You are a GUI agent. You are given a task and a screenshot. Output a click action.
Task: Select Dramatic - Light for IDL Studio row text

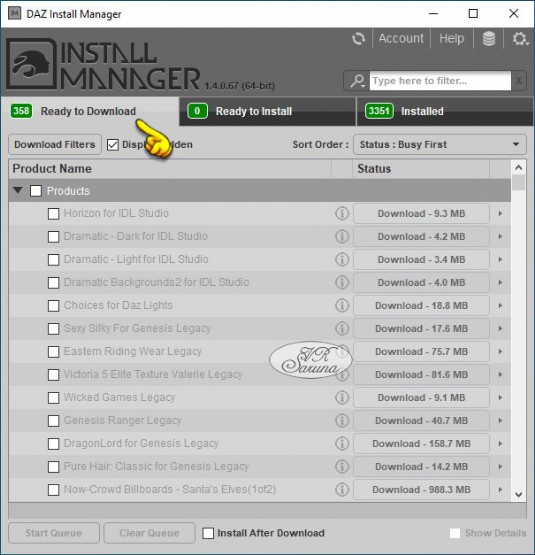click(136, 259)
